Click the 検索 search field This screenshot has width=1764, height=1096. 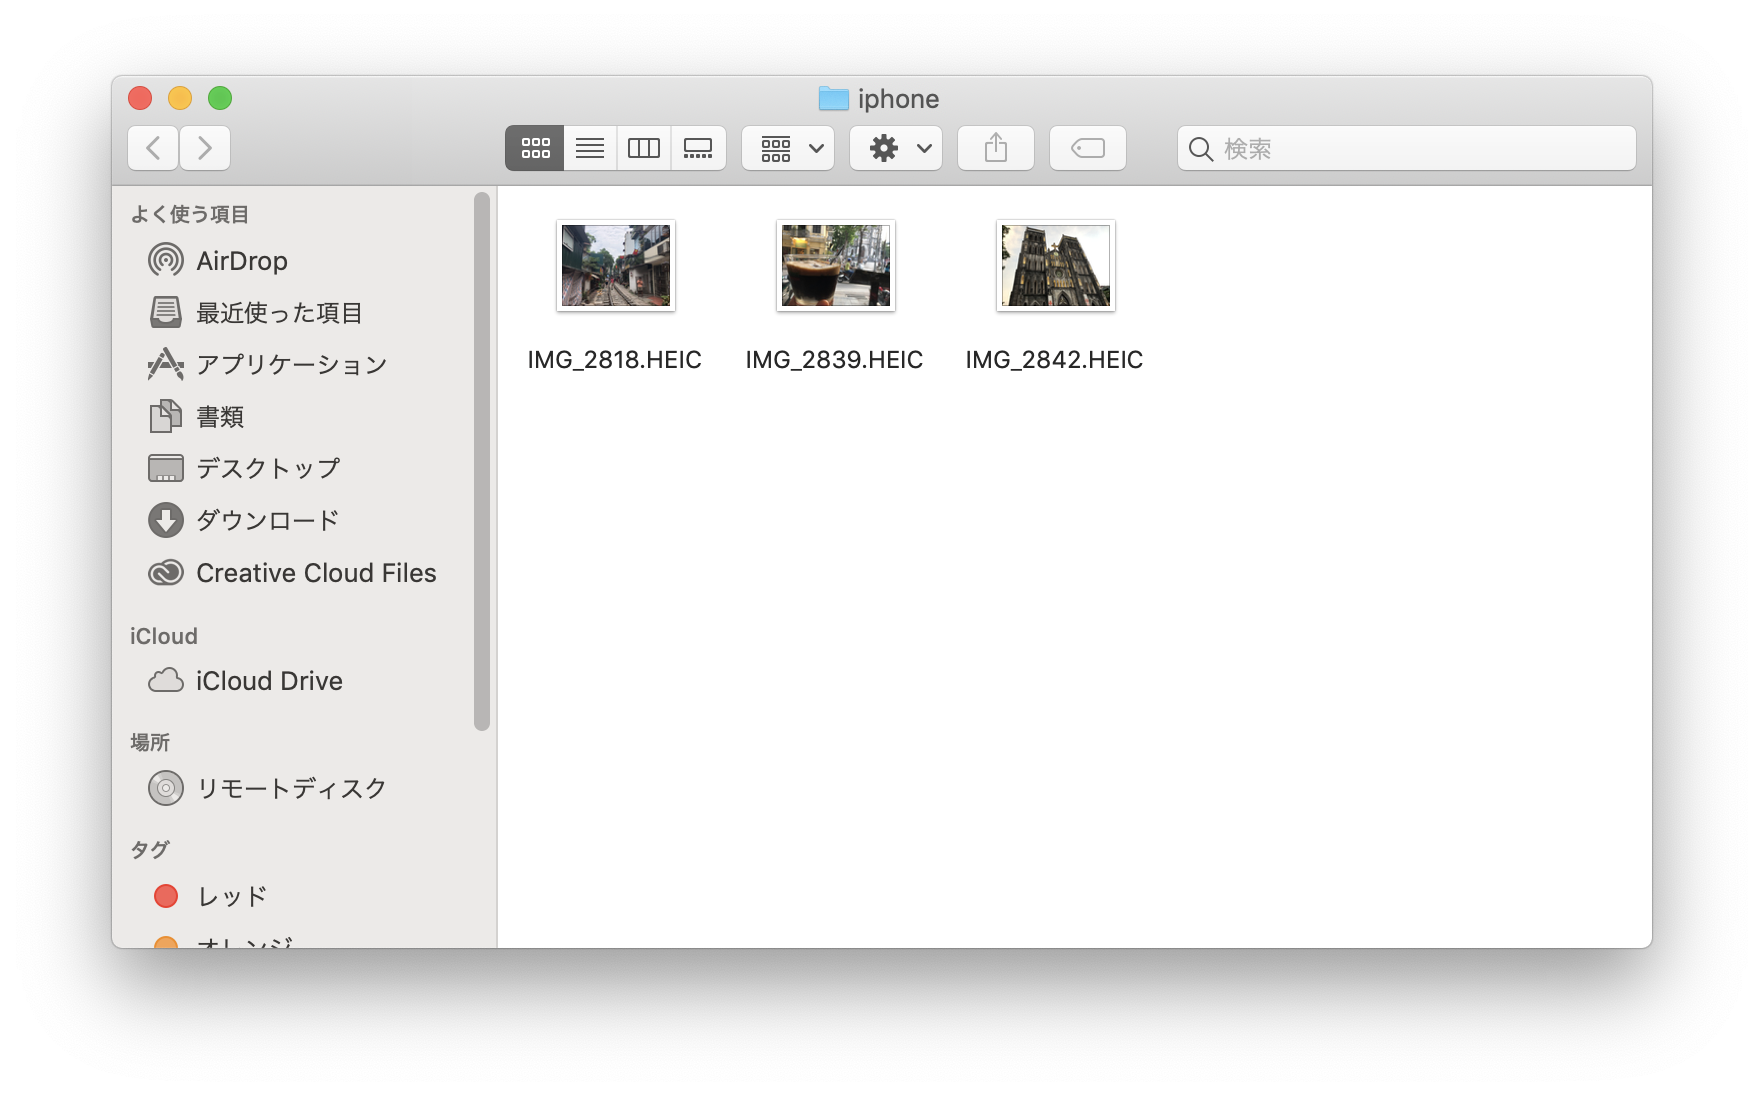pos(1407,148)
